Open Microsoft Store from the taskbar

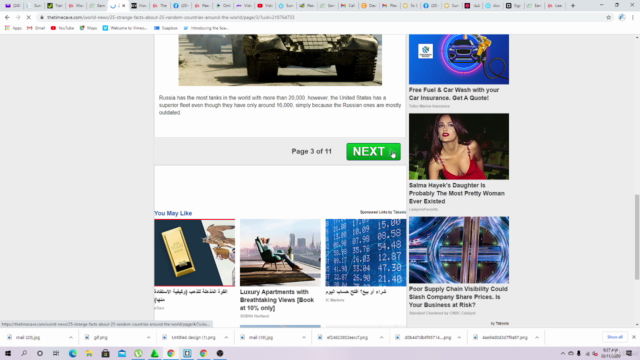coord(105,353)
